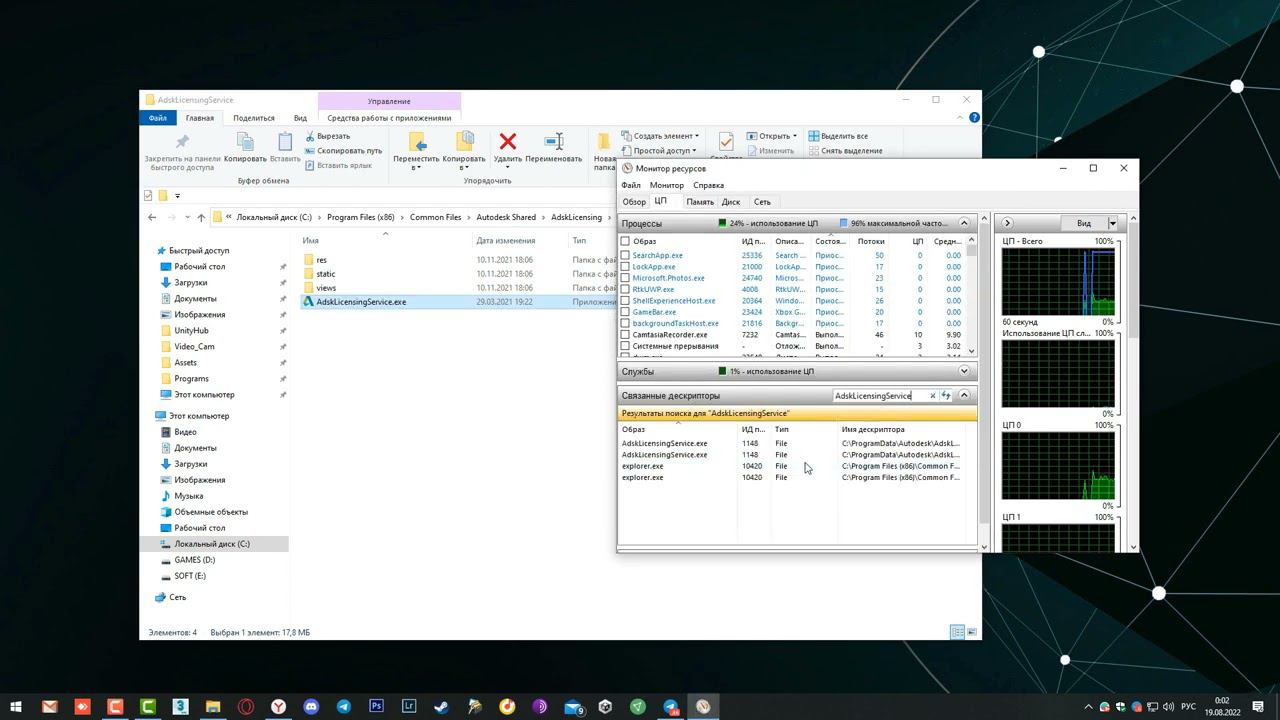Click Common Files in the address path
Image resolution: width=1280 pixels, height=720 pixels.
click(436, 217)
